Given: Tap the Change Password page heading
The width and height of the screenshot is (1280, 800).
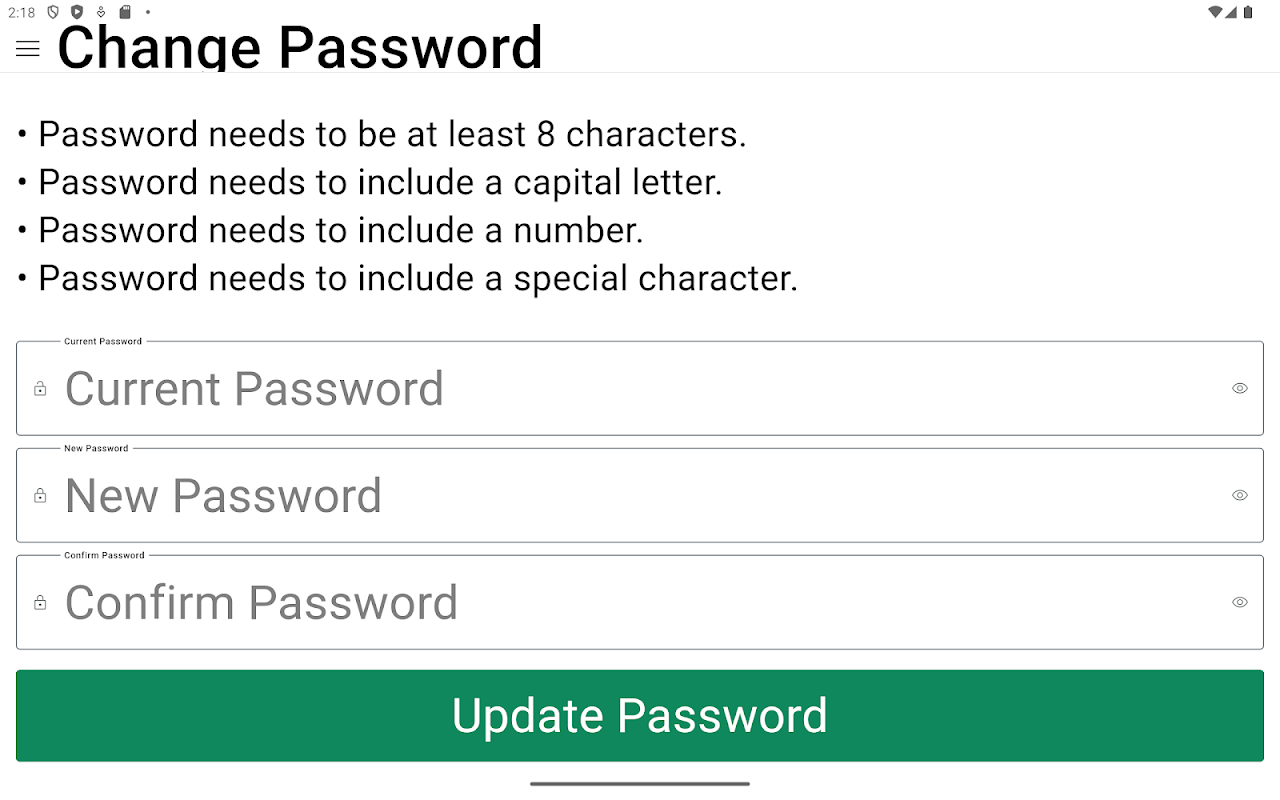Looking at the screenshot, I should click(300, 47).
